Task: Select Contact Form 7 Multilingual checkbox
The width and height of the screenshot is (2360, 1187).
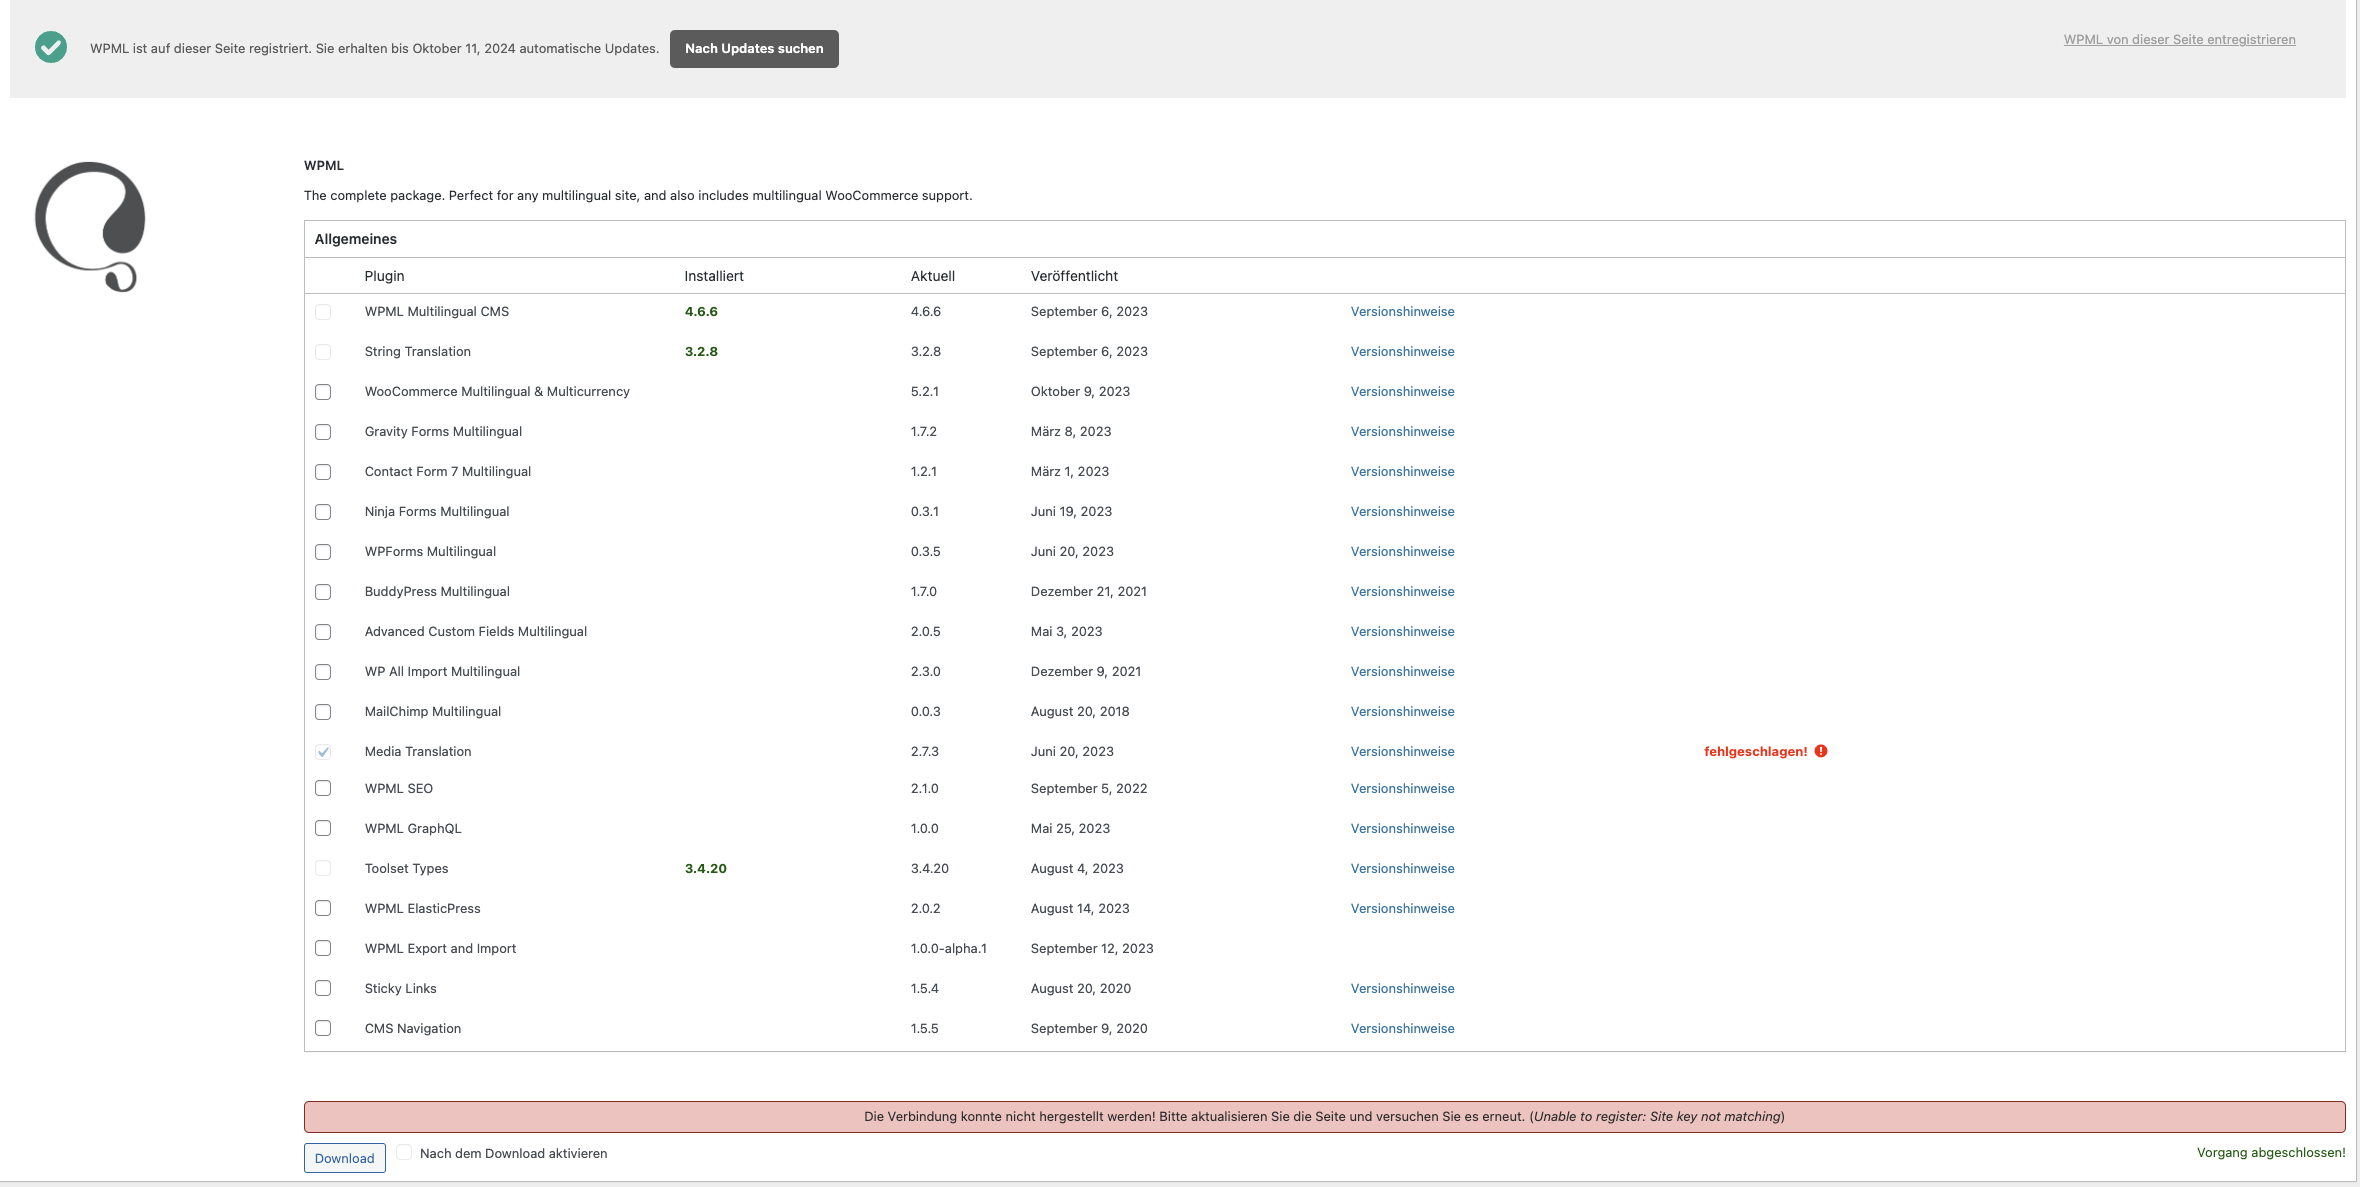Action: pyautogui.click(x=323, y=472)
